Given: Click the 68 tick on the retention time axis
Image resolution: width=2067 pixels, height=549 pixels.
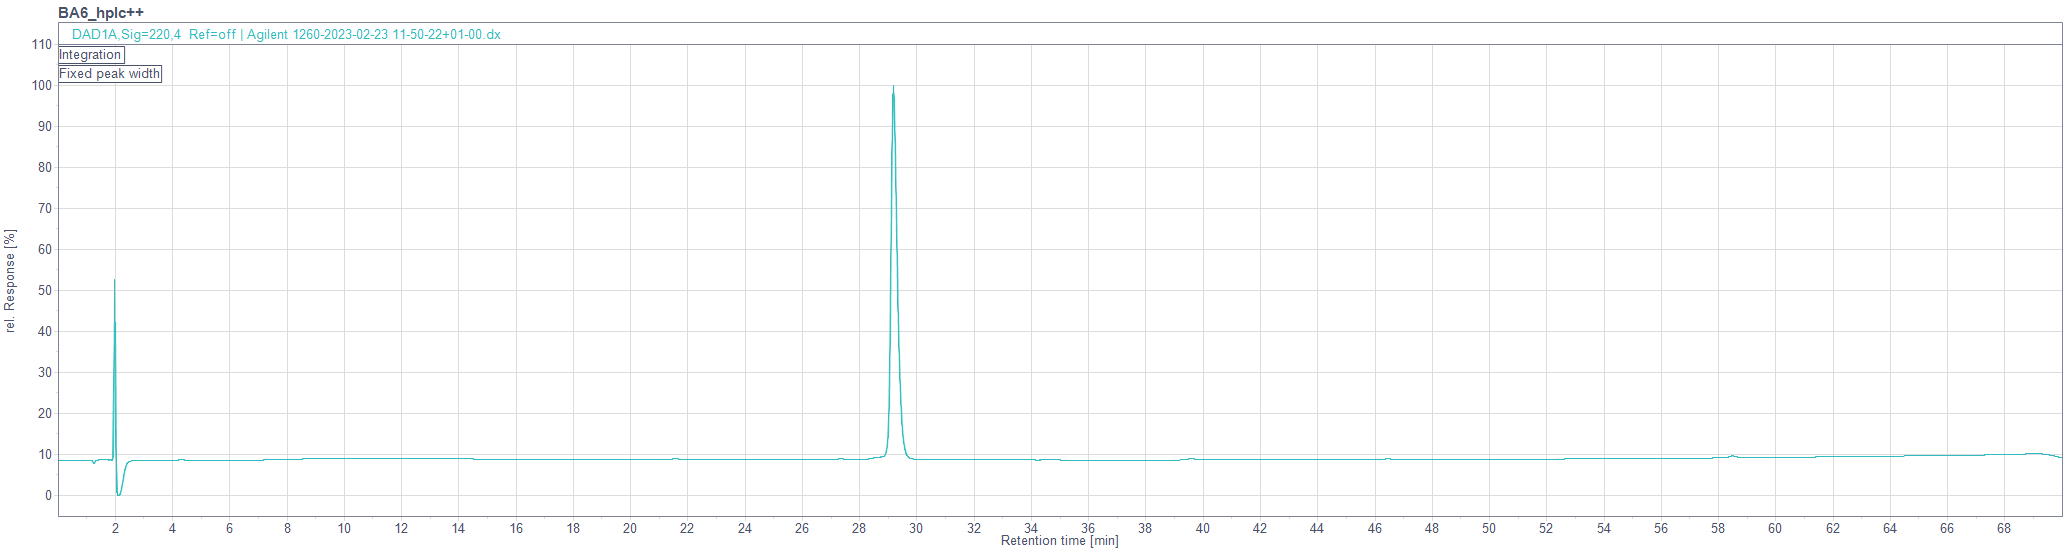Looking at the screenshot, I should pos(2004,528).
